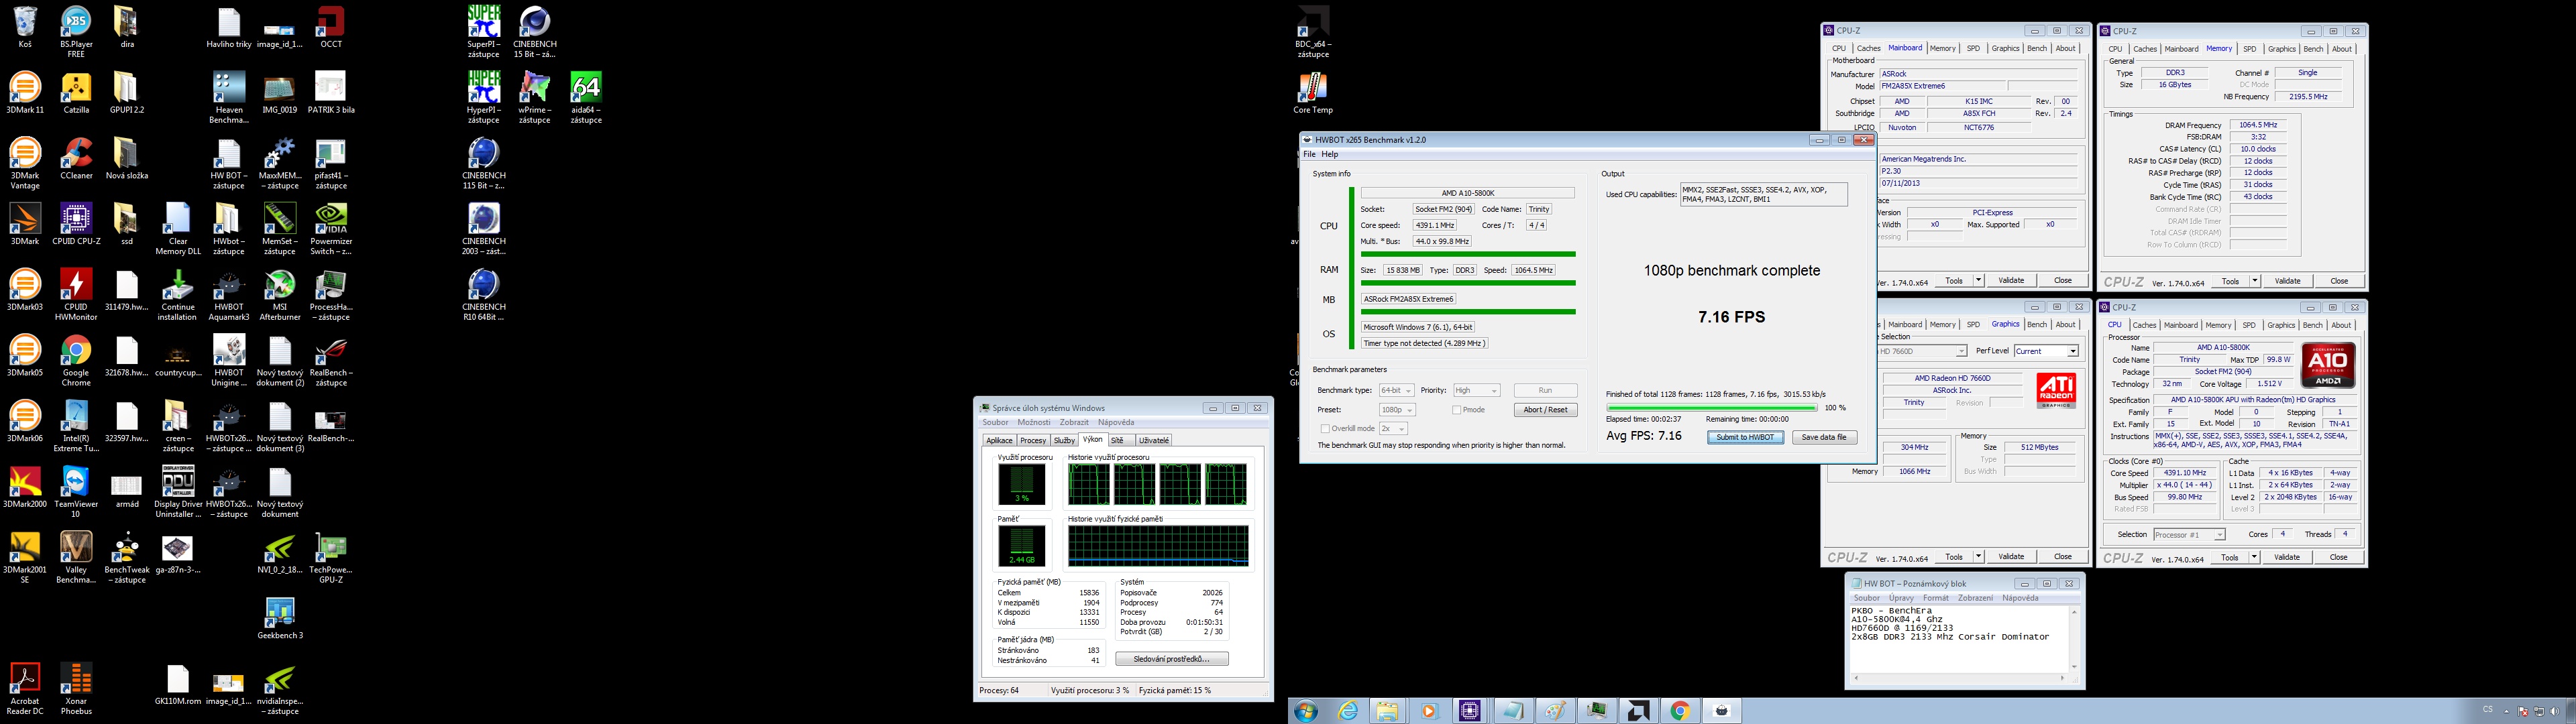
Task: Open Formát menu in HW BOT notepad
Action: tap(1935, 598)
